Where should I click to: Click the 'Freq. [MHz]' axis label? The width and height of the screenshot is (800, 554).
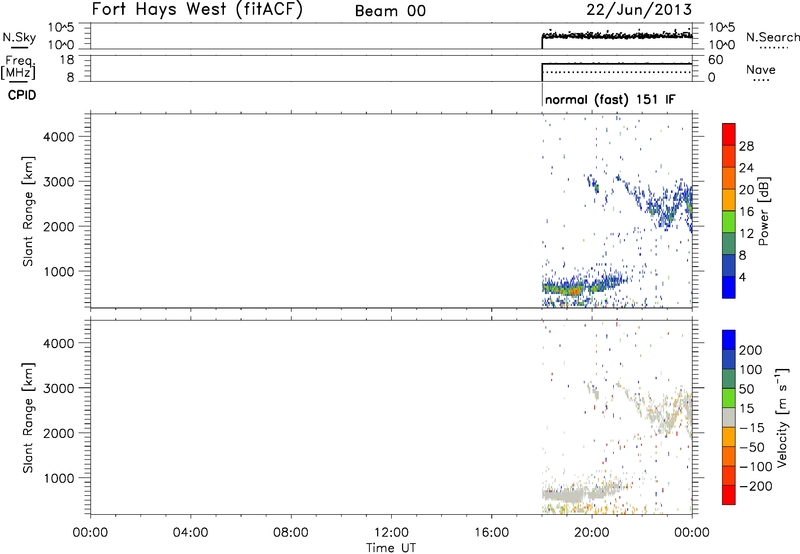[x=19, y=67]
